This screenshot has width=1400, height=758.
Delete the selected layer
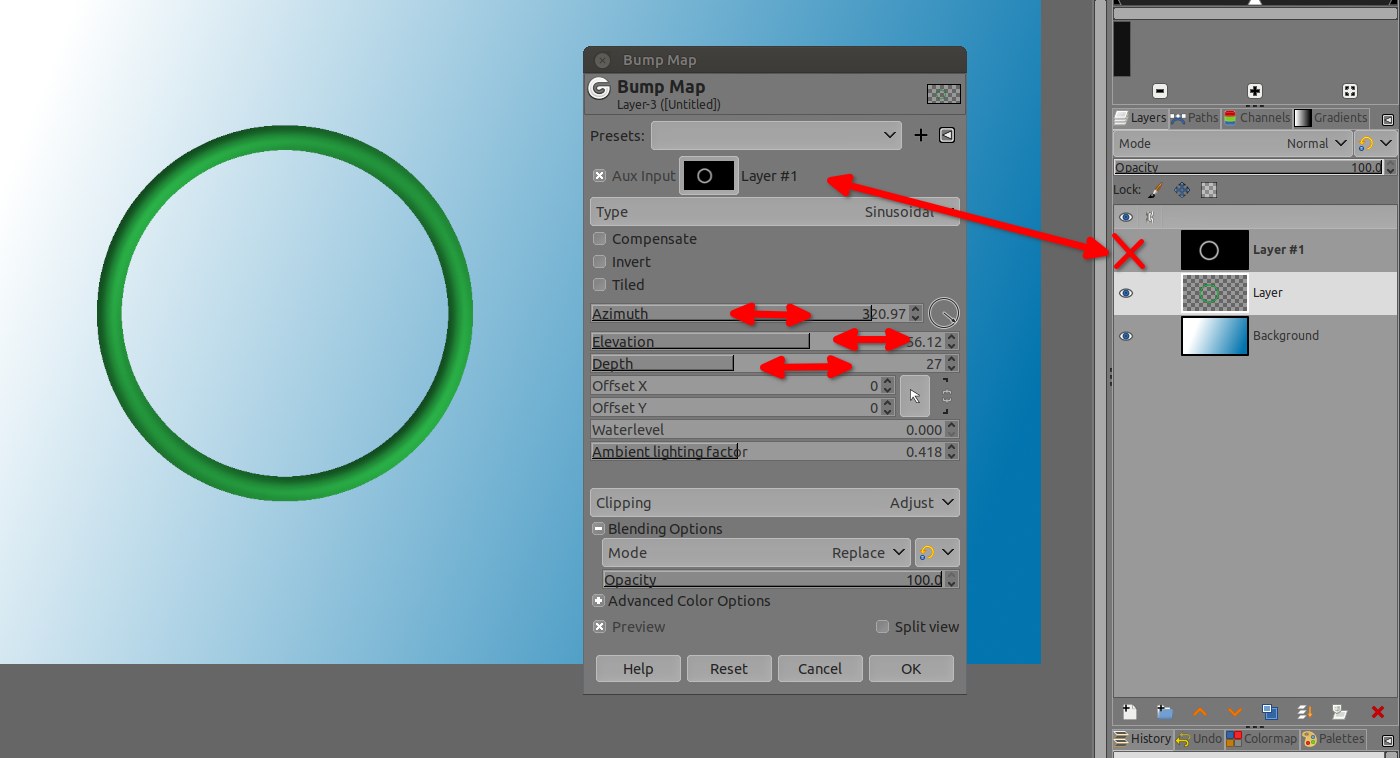click(x=1378, y=712)
